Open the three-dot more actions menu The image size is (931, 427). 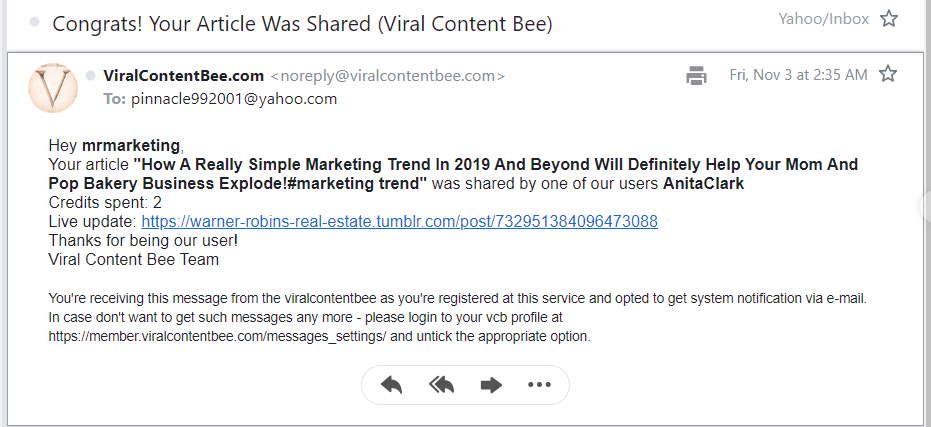(539, 385)
